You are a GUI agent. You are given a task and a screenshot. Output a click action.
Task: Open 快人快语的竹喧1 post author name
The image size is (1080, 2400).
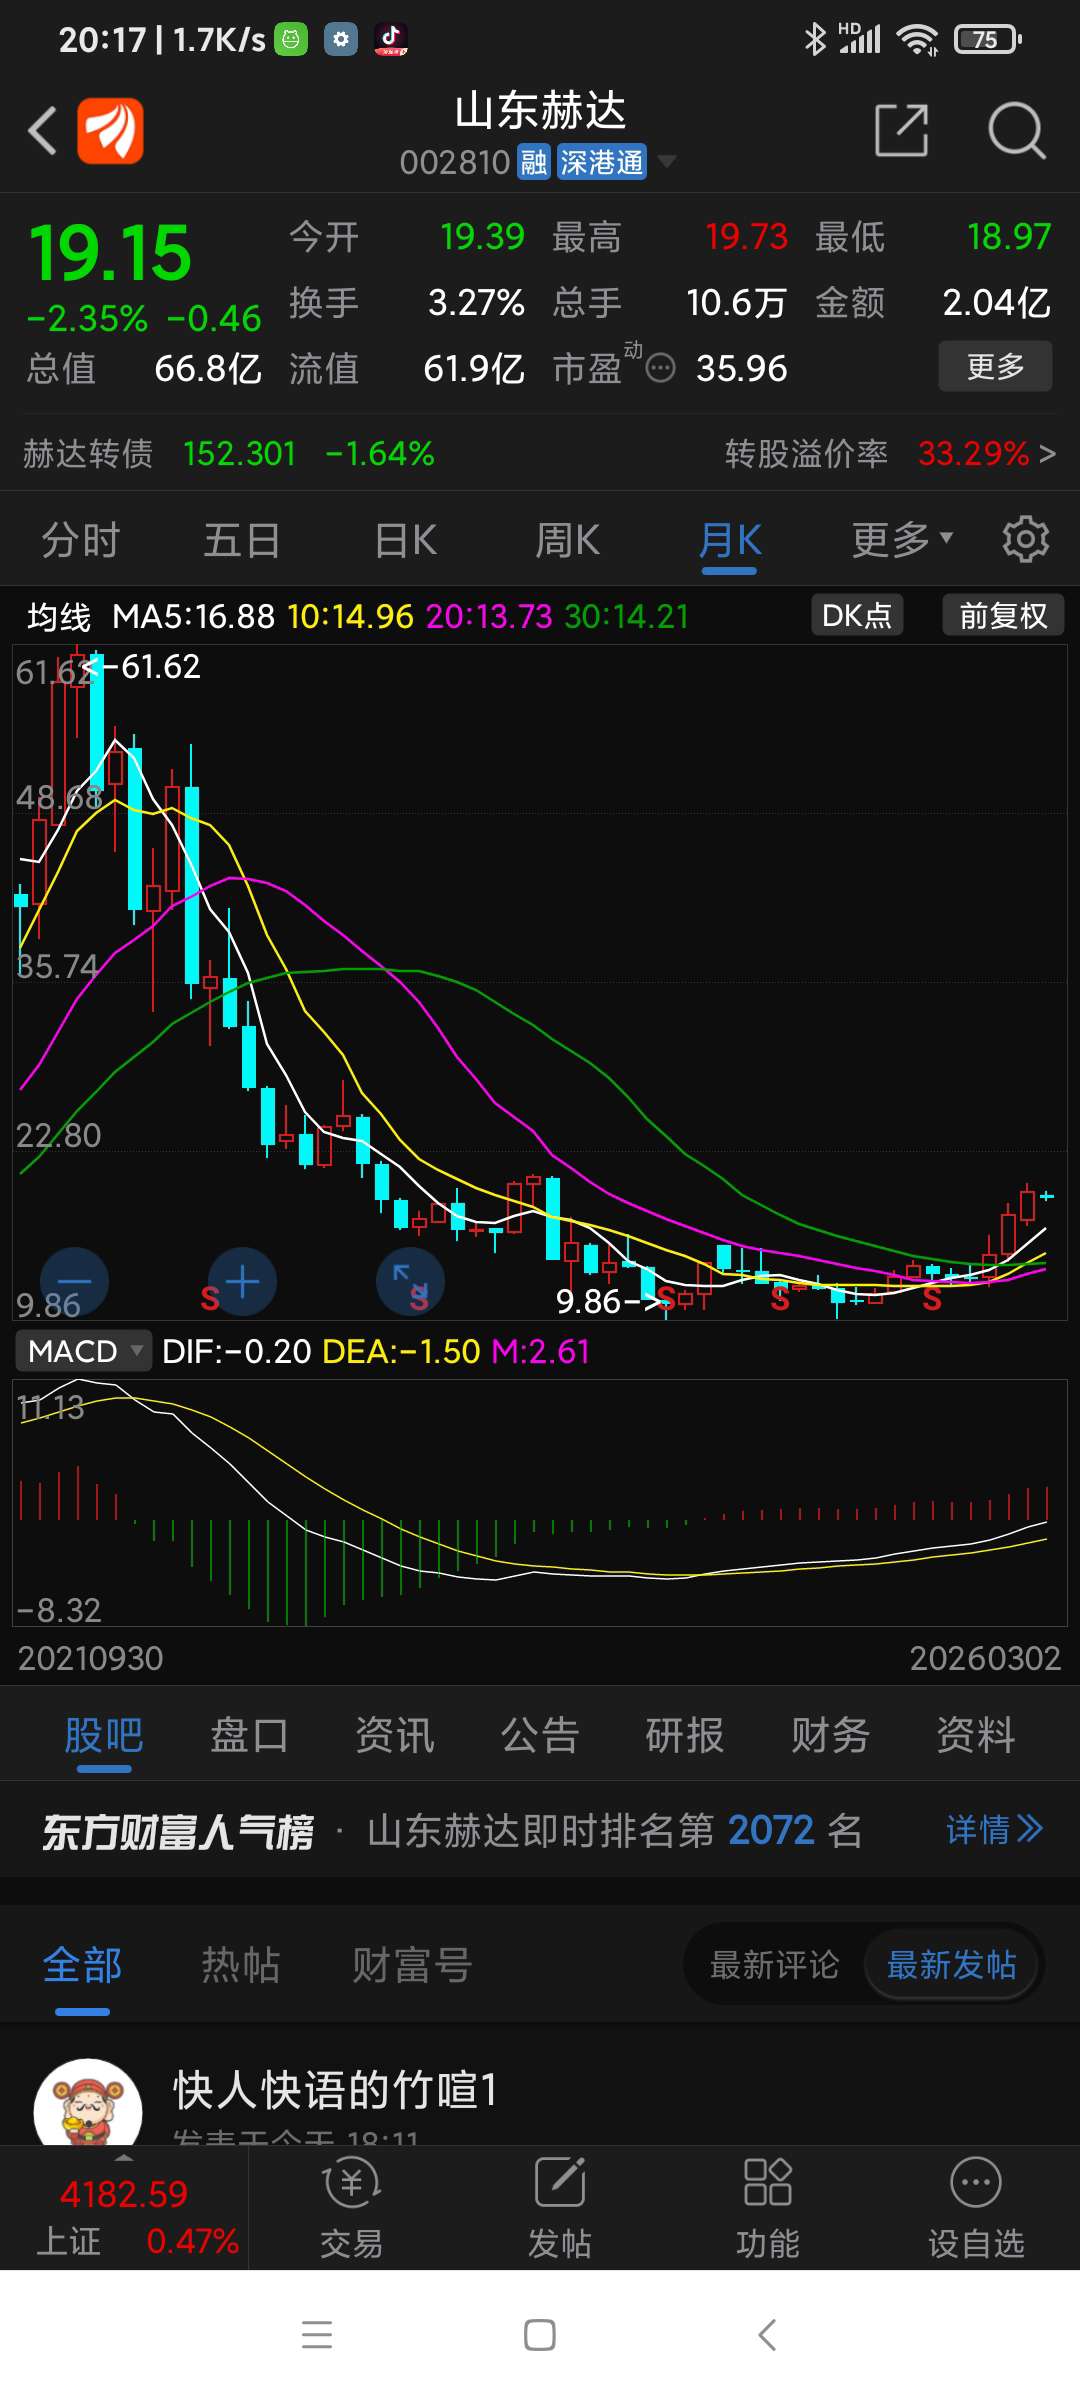335,2090
